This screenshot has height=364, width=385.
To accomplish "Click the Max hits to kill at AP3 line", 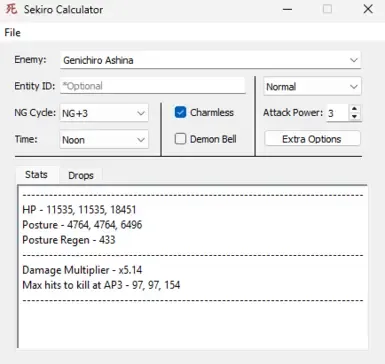I will (101, 285).
